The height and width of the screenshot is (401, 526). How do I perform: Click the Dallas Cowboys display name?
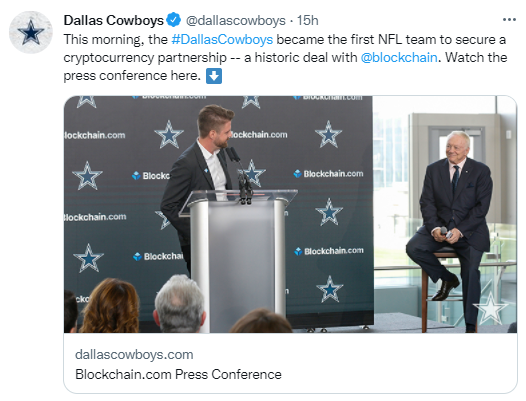coord(113,20)
